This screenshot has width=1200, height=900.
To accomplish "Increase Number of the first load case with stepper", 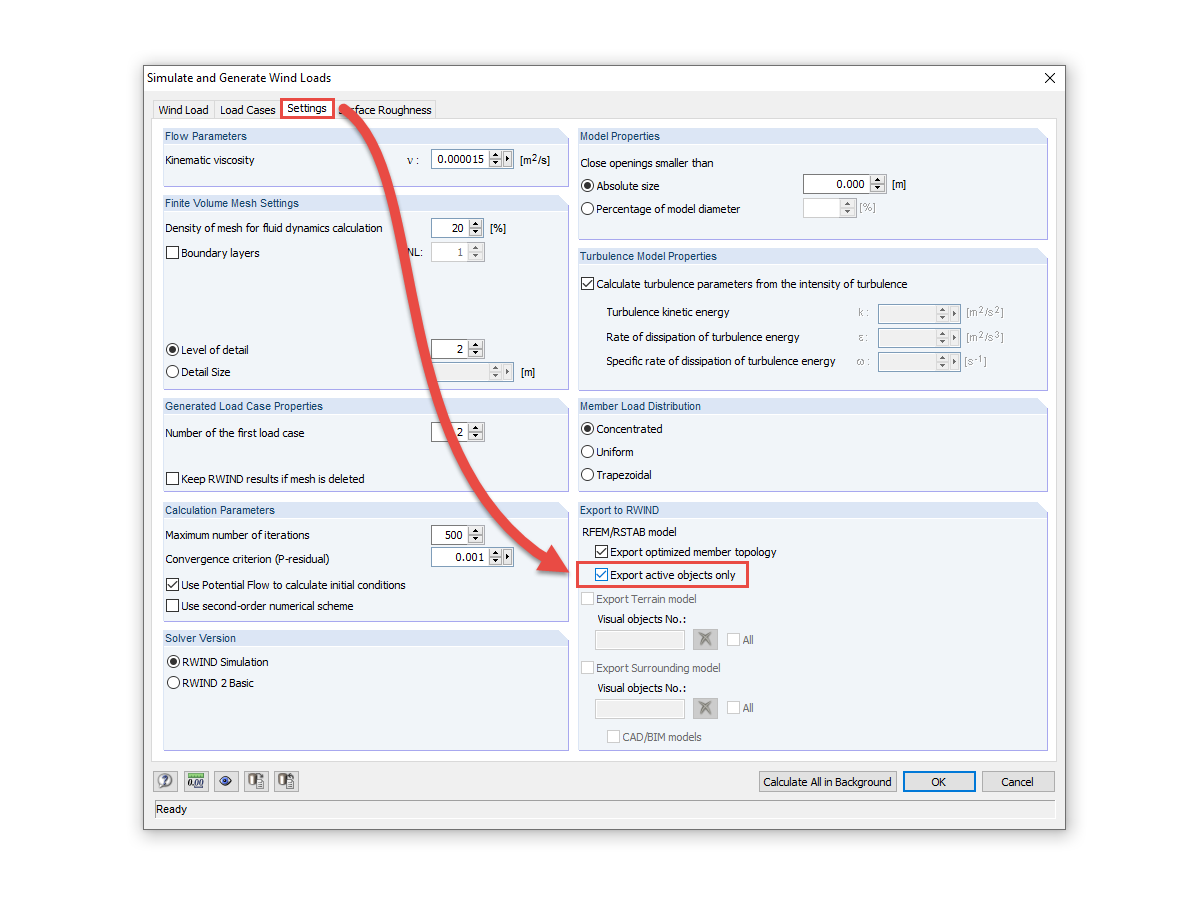I will tap(475, 427).
